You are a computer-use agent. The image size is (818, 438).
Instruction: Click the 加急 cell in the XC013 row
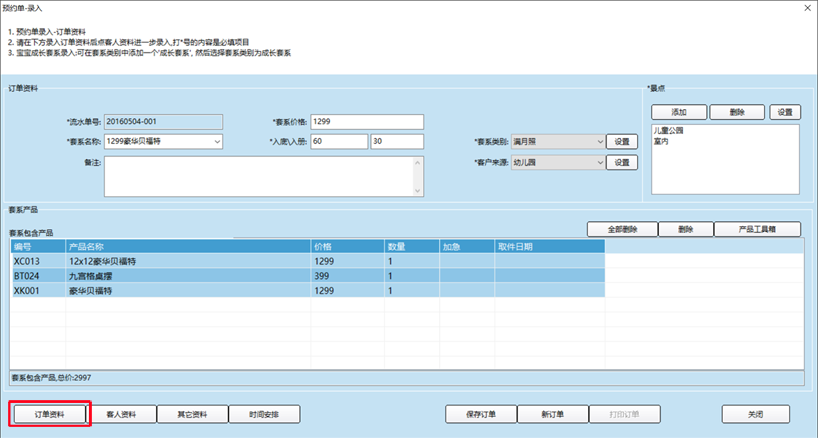[467, 261]
